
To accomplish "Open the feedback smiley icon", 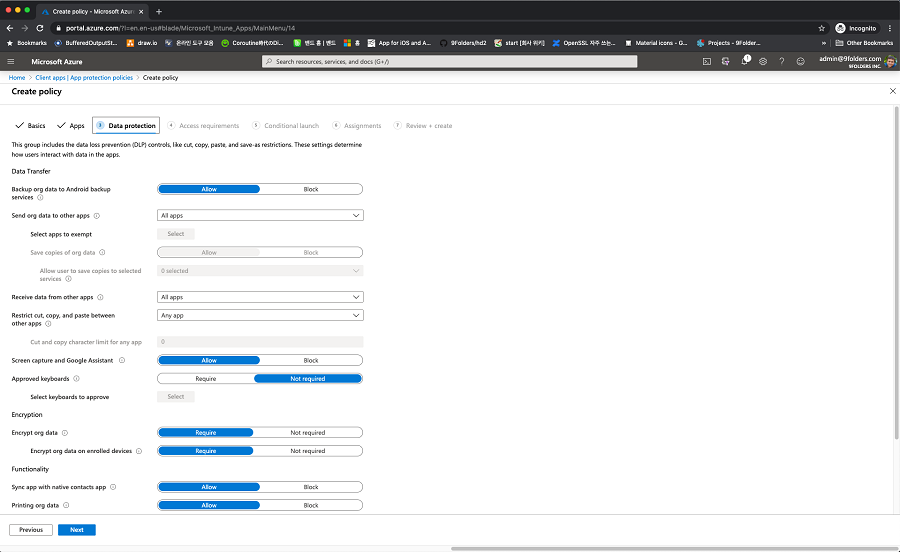I will tap(800, 61).
